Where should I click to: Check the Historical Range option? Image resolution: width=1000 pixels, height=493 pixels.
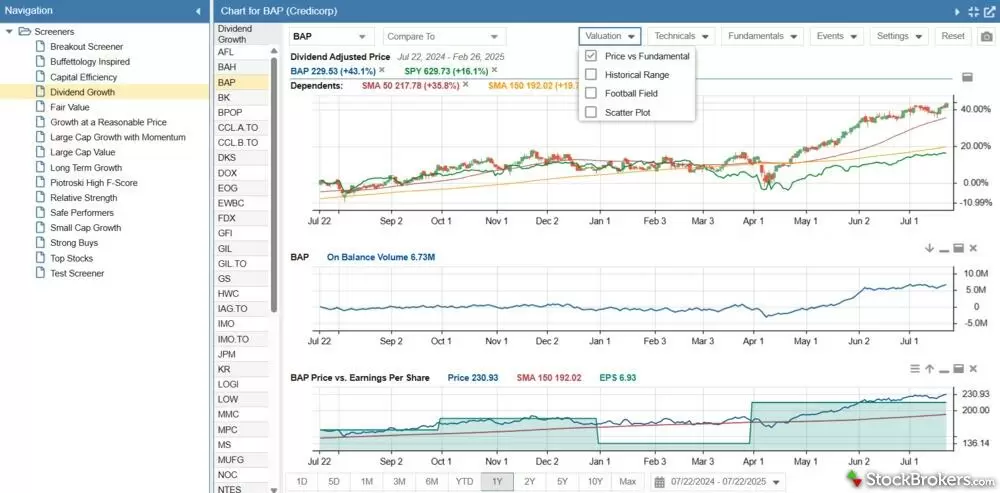point(591,75)
